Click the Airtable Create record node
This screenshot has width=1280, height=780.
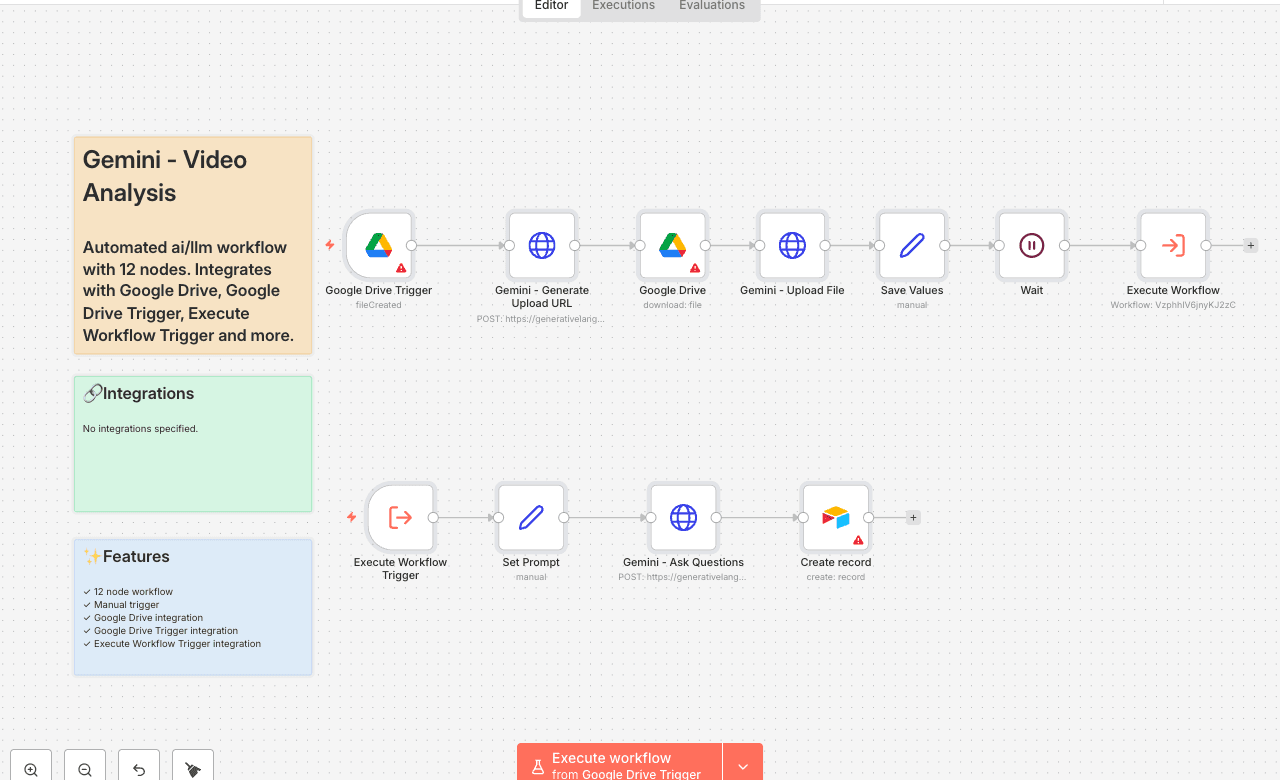click(x=835, y=517)
